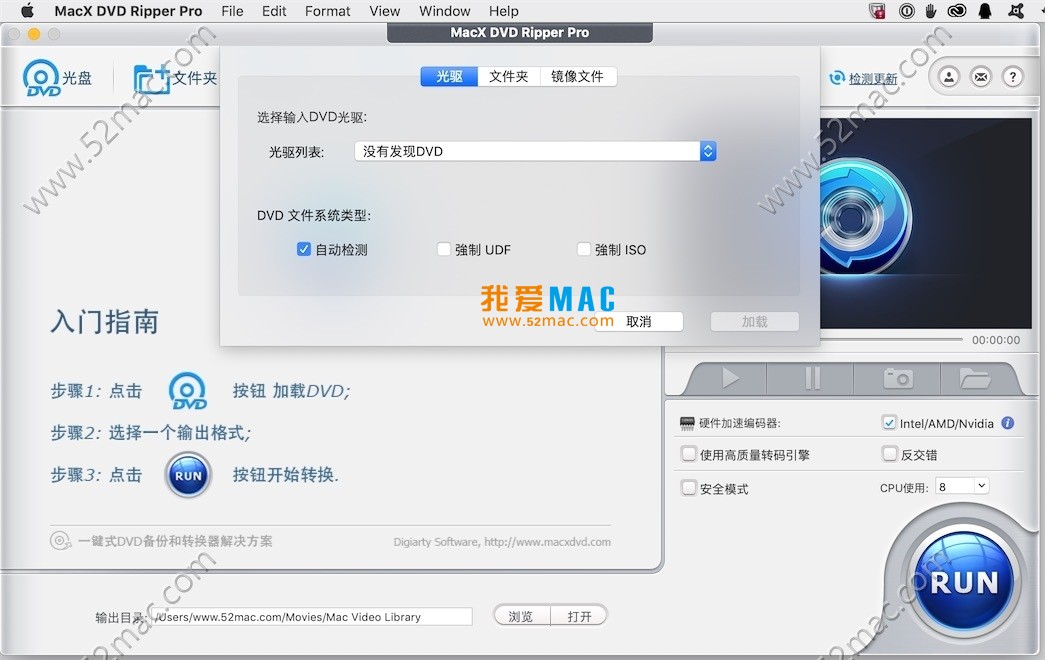
Task: Click the preview playback progress slider
Action: point(890,340)
